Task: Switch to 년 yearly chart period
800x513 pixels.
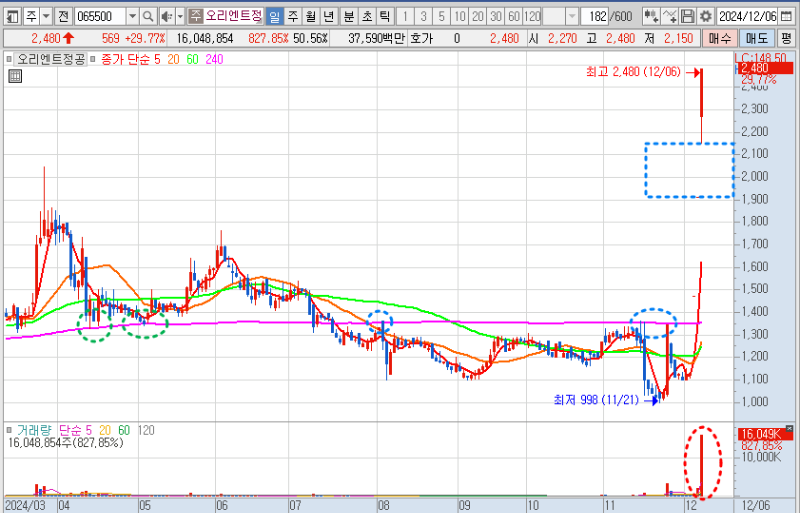Action: click(329, 17)
